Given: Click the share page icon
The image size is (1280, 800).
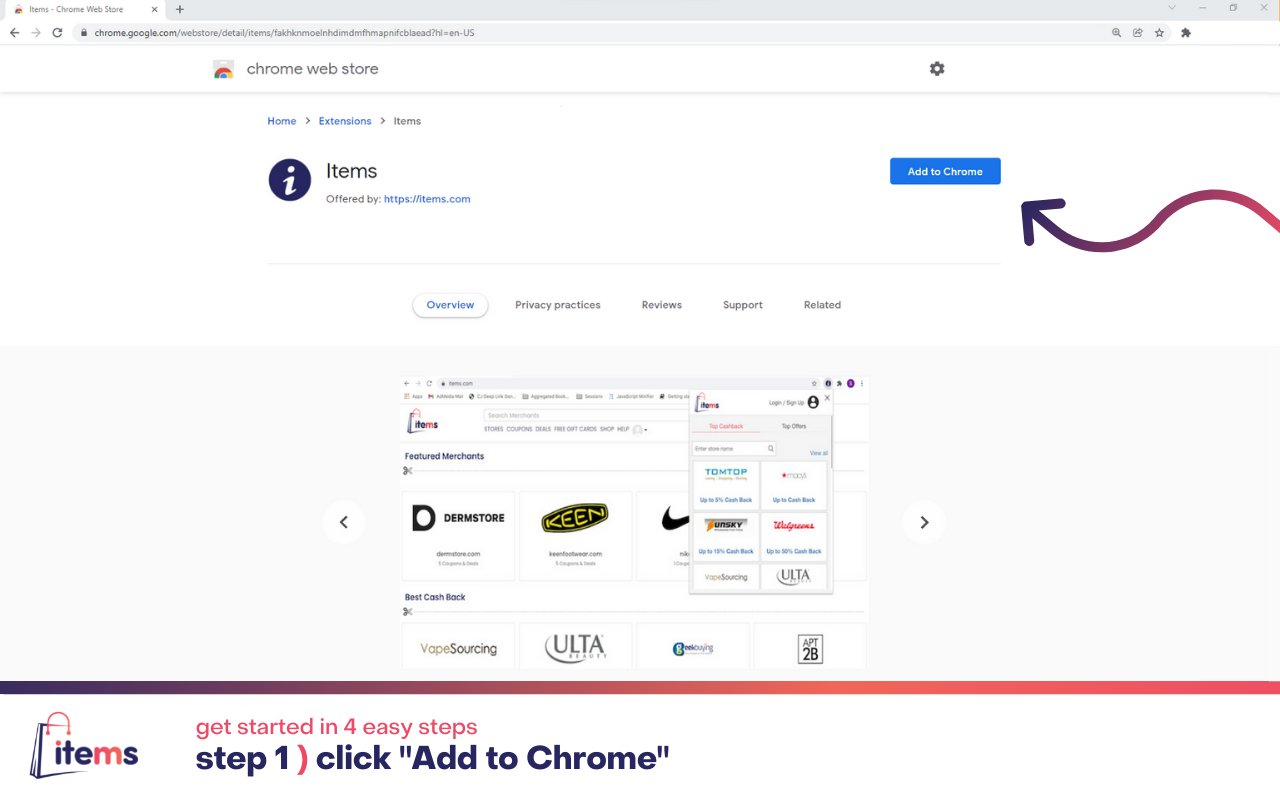Looking at the screenshot, I should [x=1138, y=33].
